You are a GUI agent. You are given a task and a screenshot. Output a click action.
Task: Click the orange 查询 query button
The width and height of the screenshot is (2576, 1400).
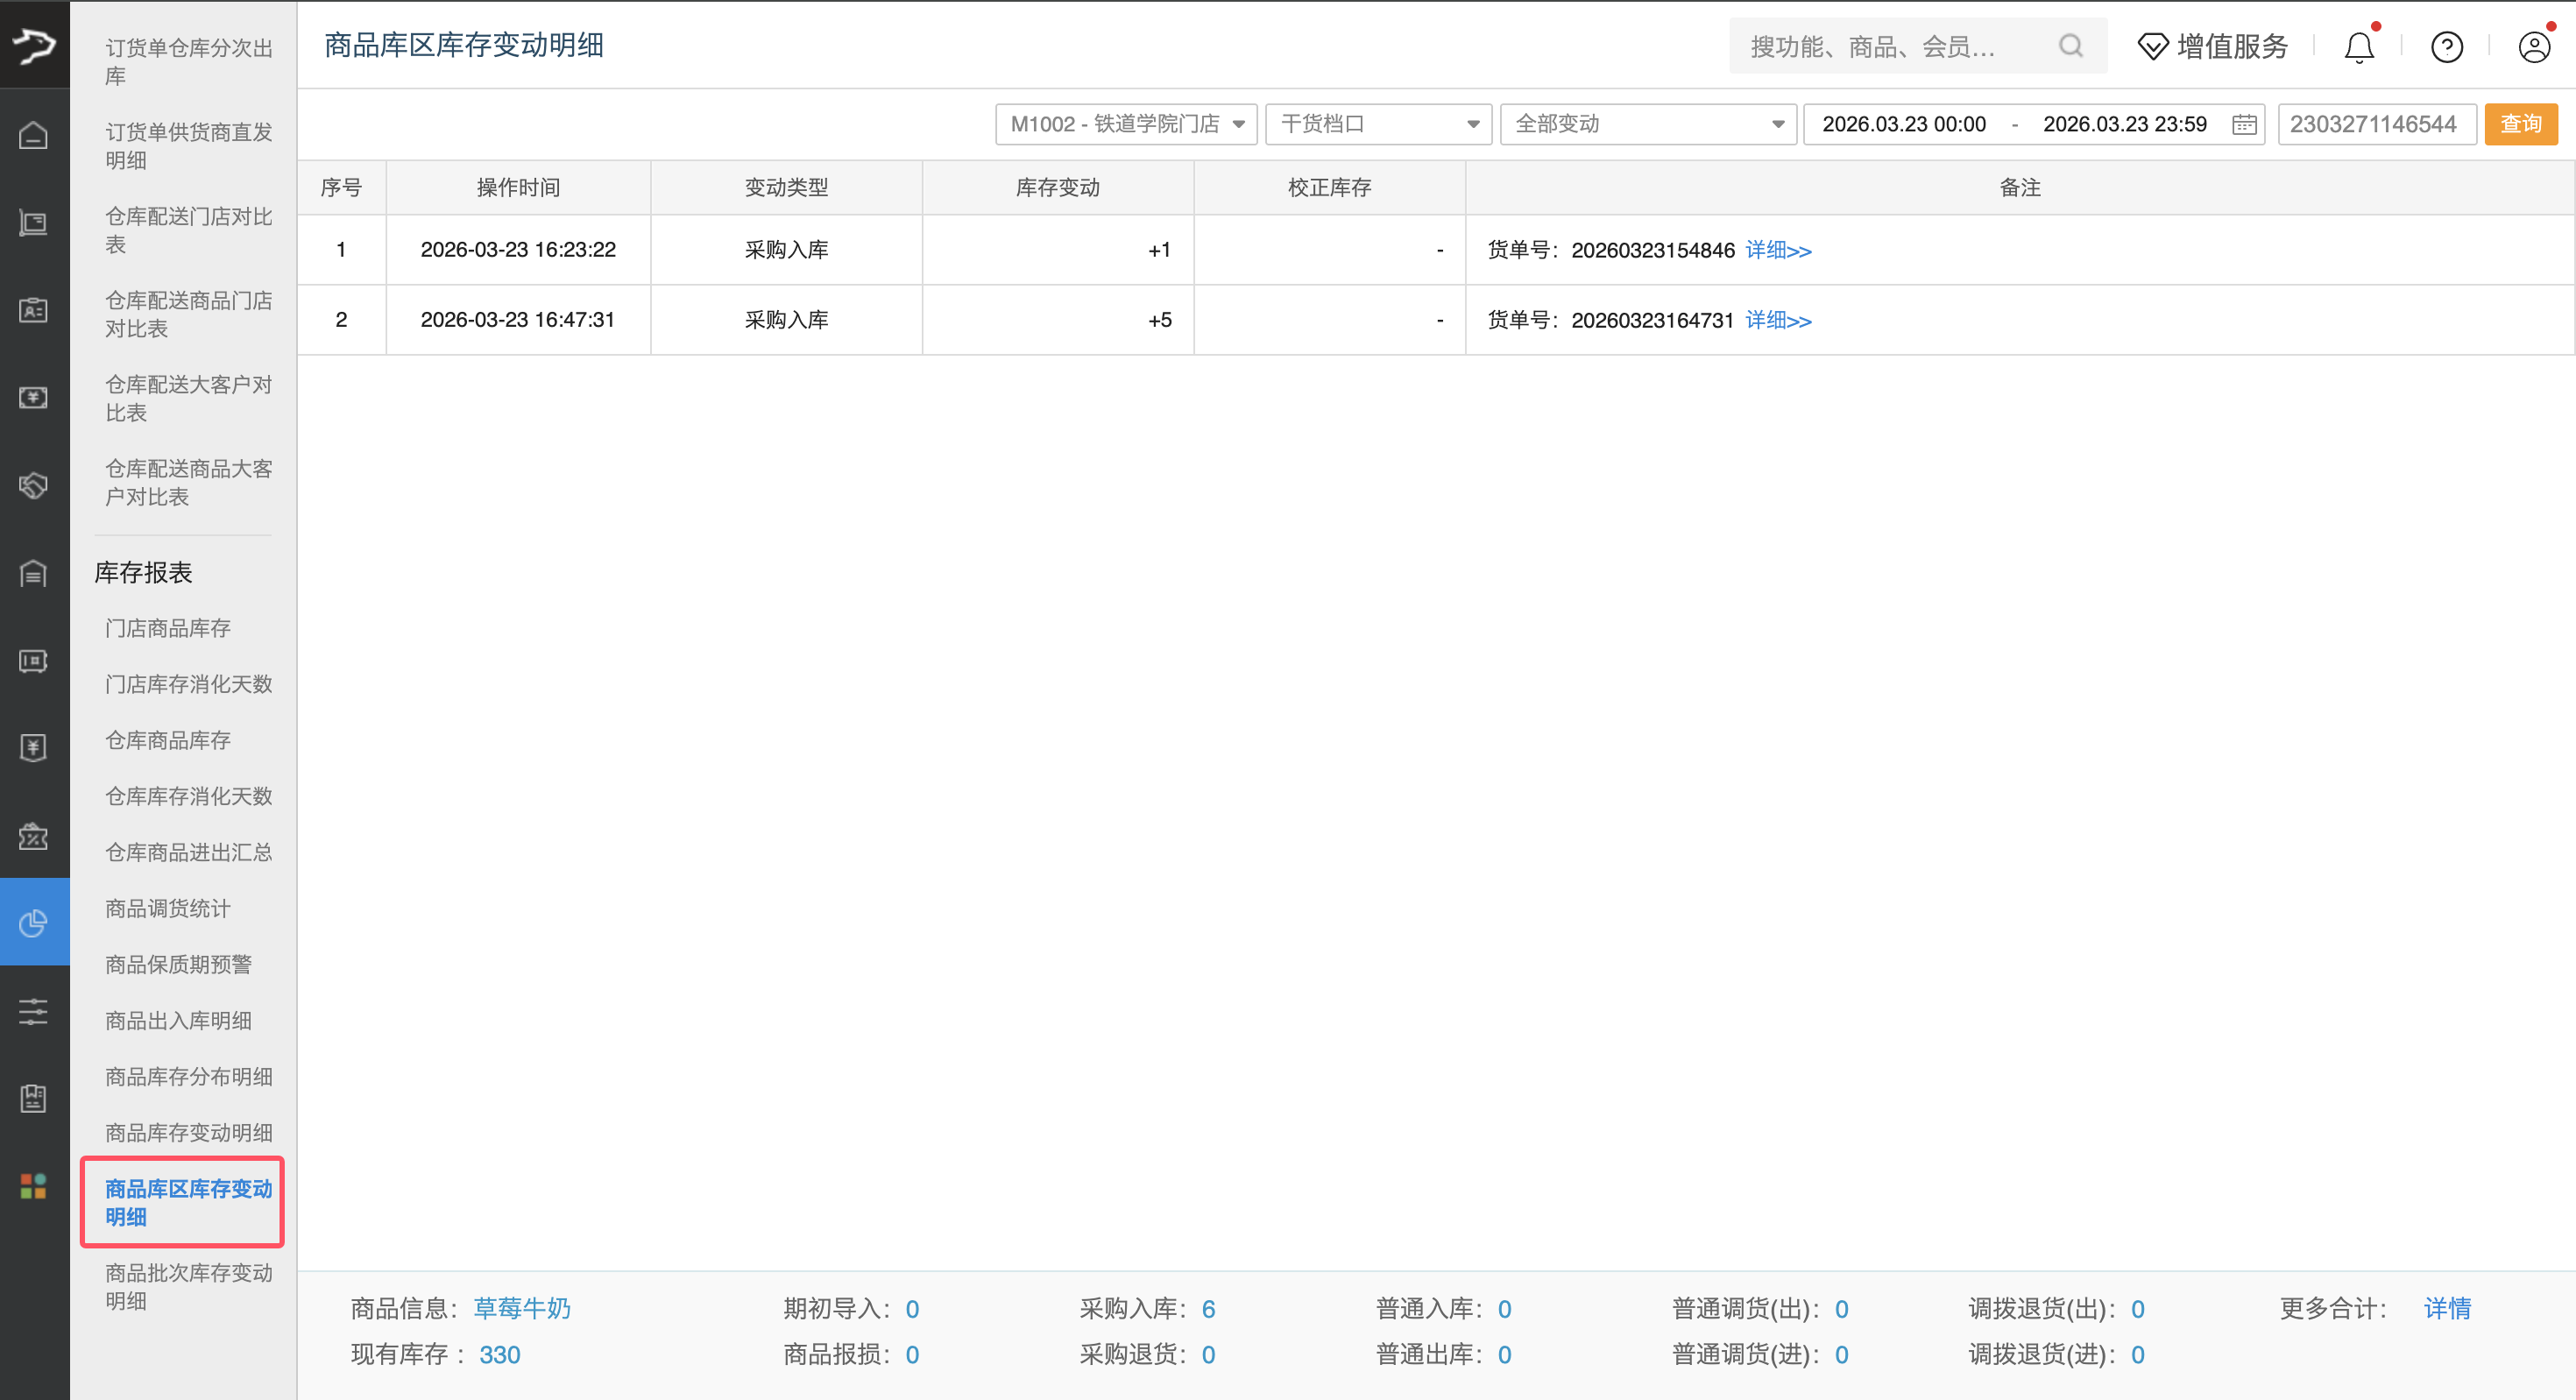pyautogui.click(x=2521, y=123)
